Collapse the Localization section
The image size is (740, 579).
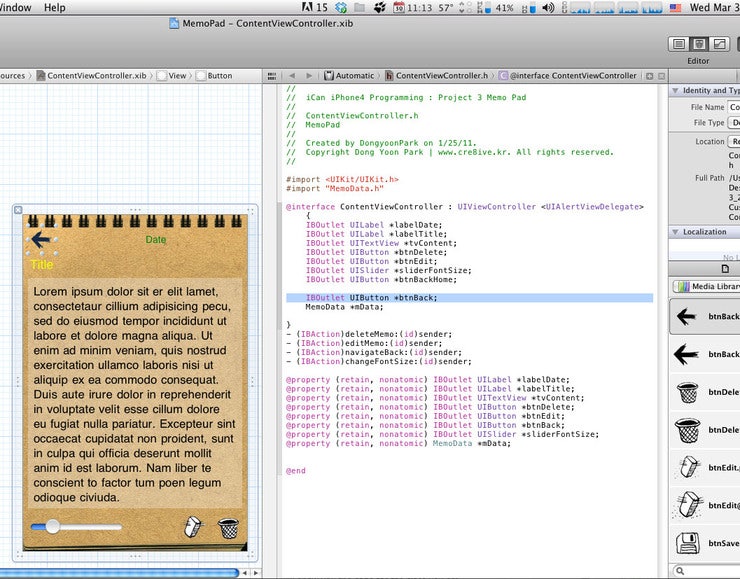[x=675, y=232]
